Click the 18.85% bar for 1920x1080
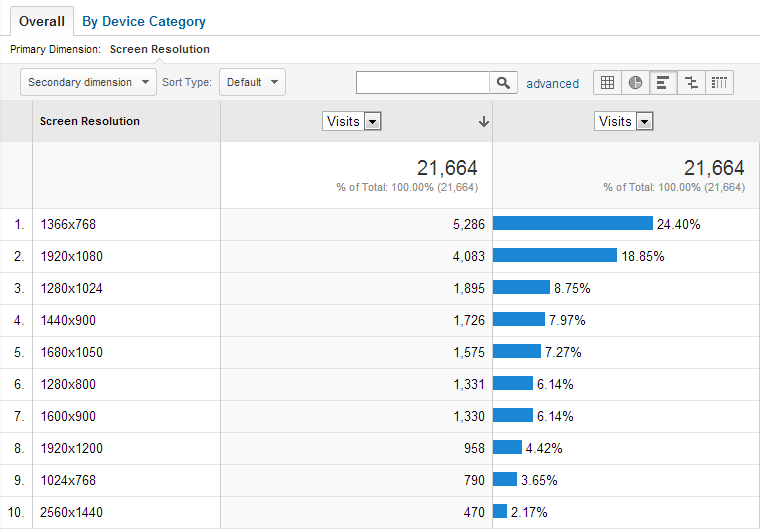The image size is (760, 532). point(555,255)
